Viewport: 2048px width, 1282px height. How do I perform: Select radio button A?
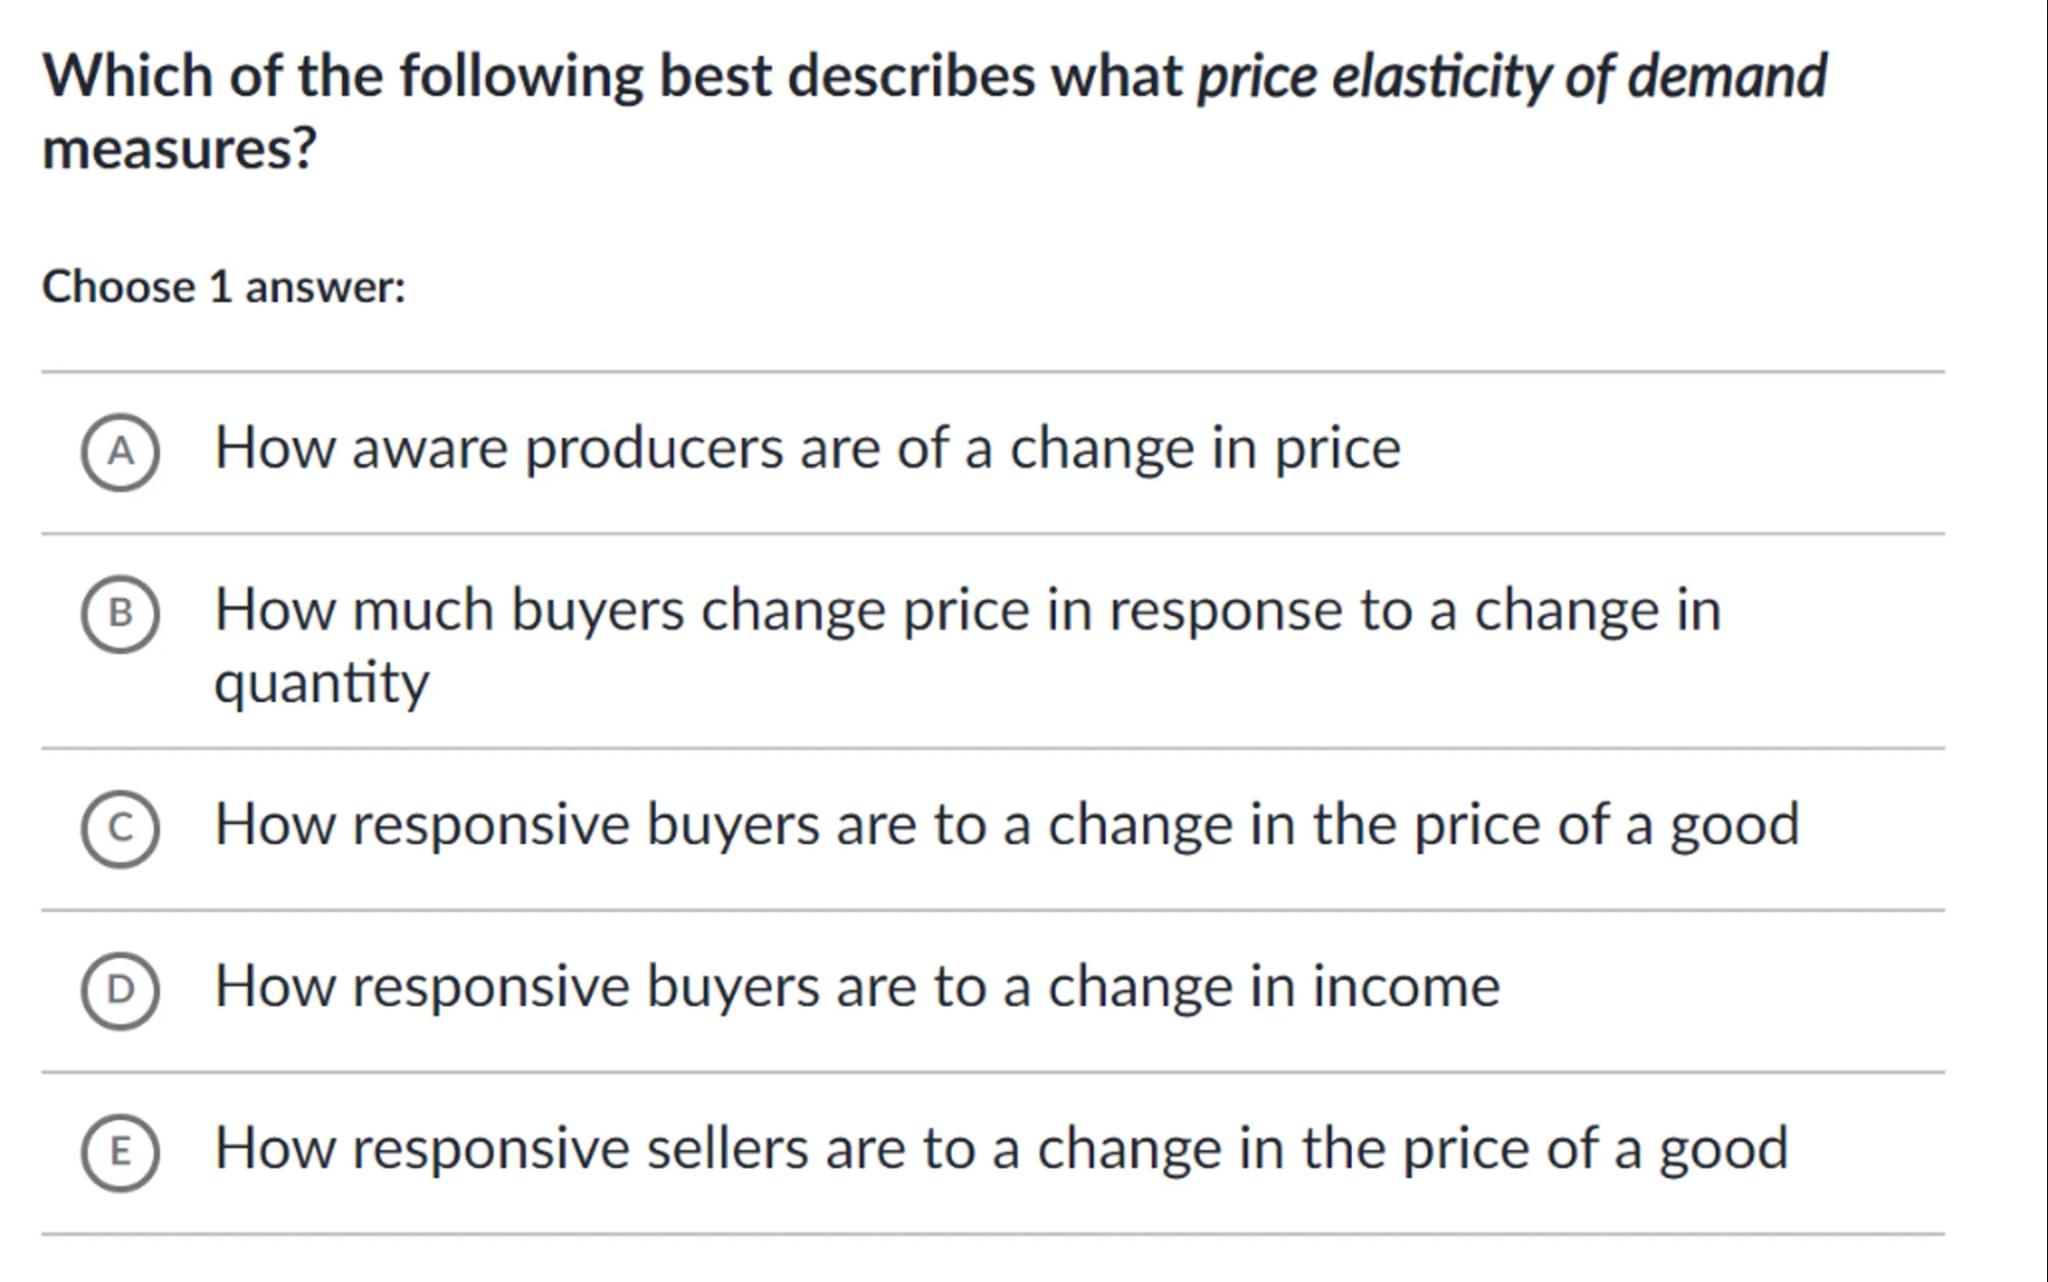[120, 452]
